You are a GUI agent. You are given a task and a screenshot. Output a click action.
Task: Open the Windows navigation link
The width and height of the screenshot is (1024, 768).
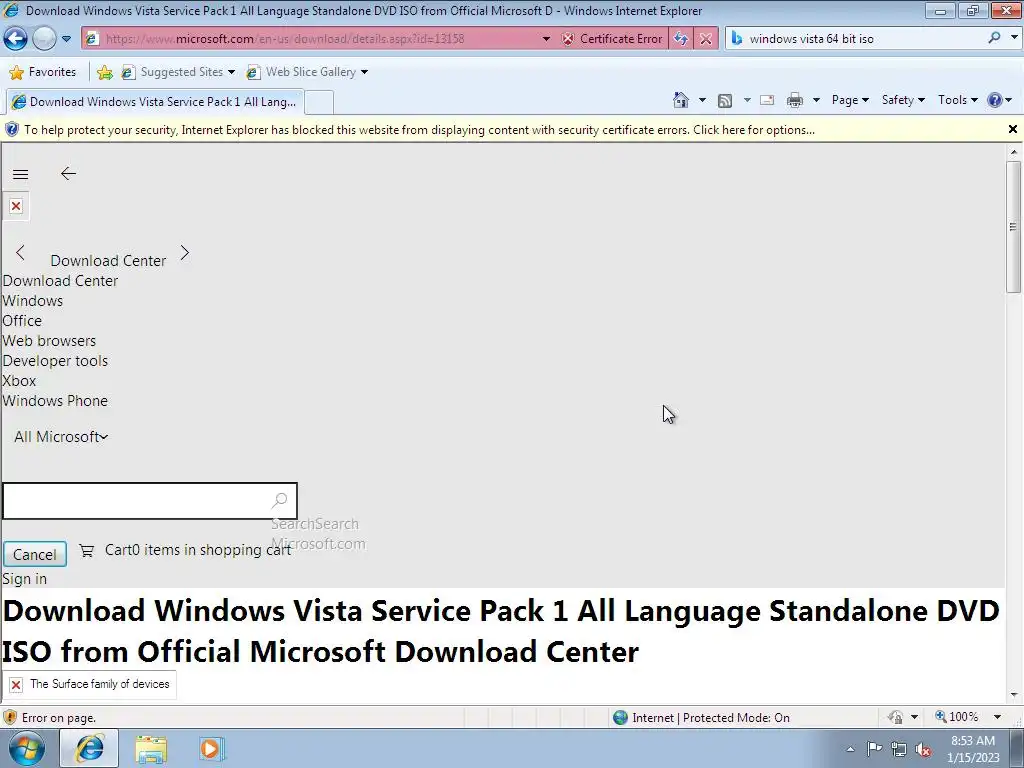click(33, 301)
